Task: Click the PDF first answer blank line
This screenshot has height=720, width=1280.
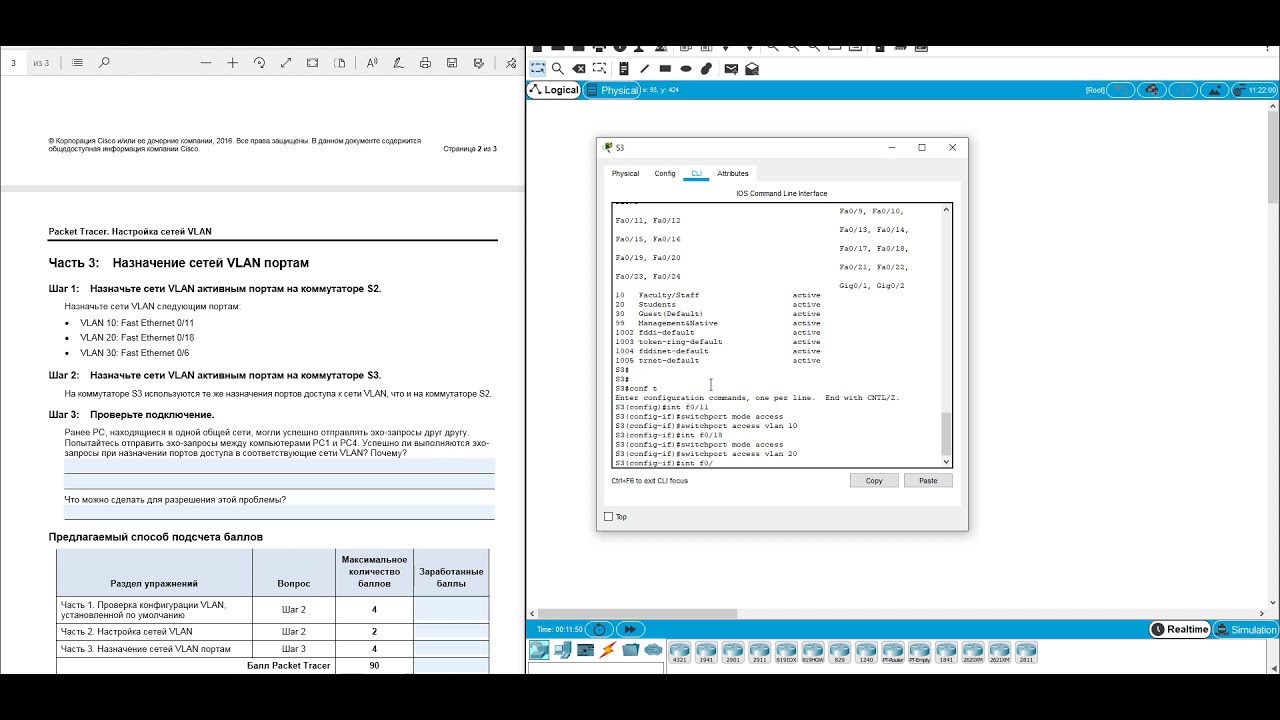Action: [x=279, y=466]
